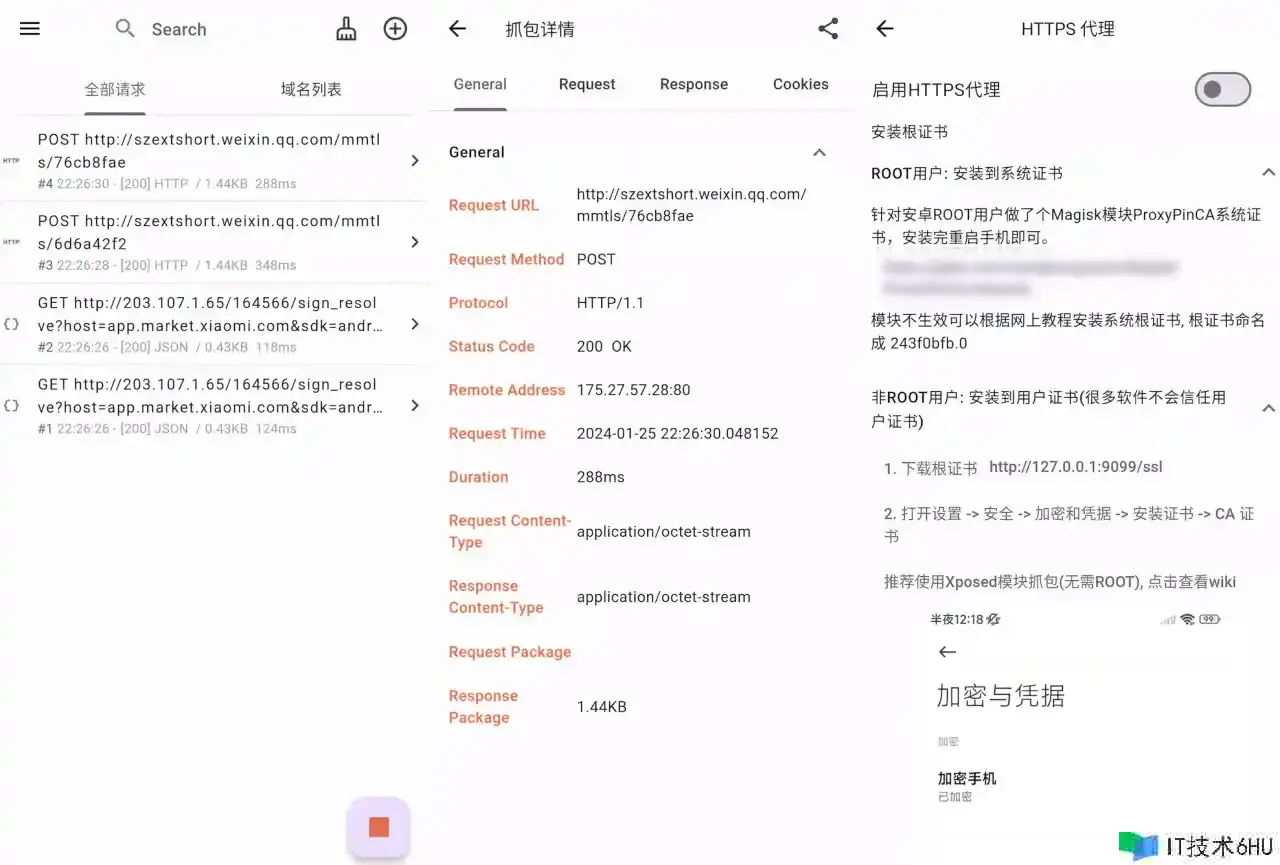Clear requests with the broom icon
Image resolution: width=1280 pixels, height=865 pixels.
point(346,29)
